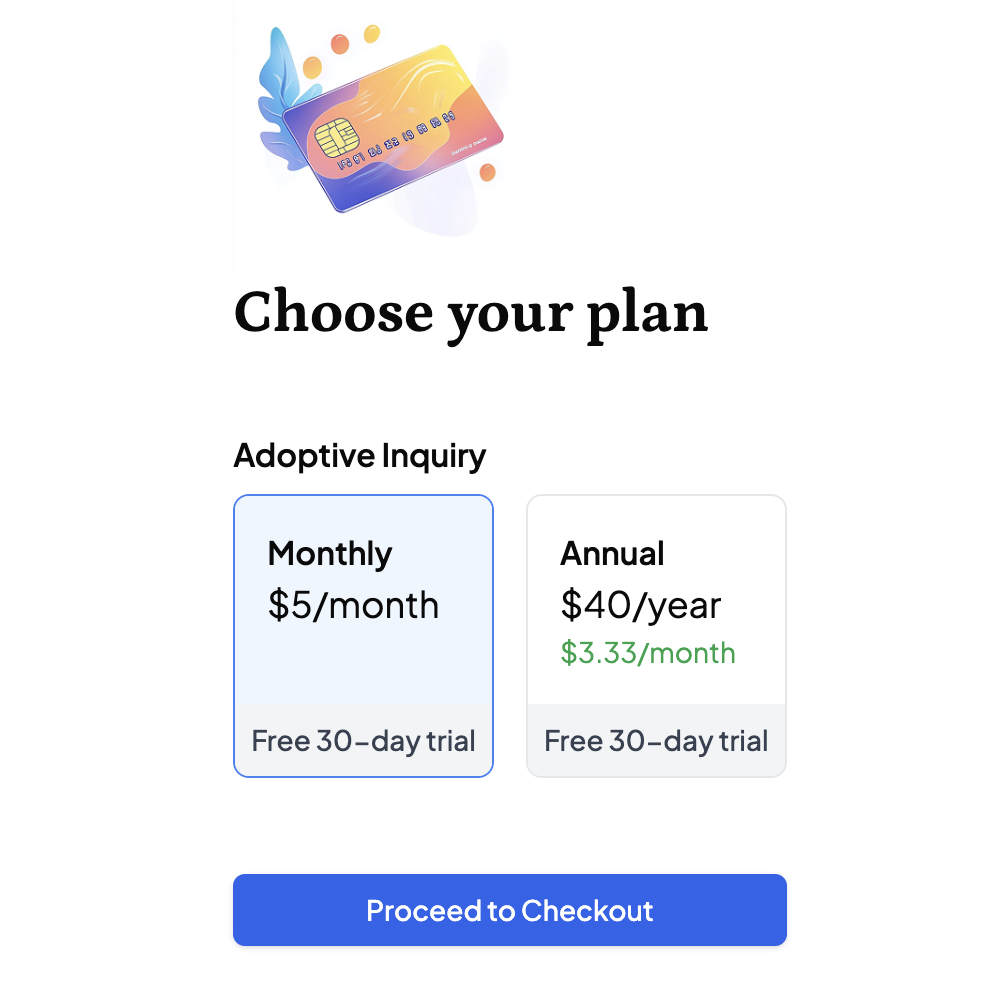The width and height of the screenshot is (988, 1002).
Task: Click Proceed to Checkout
Action: (x=510, y=910)
